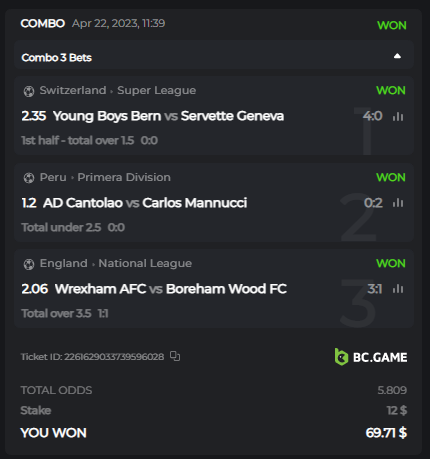430x459 pixels.
Task: Select the Switzerland Super League label
Action: tap(118, 90)
